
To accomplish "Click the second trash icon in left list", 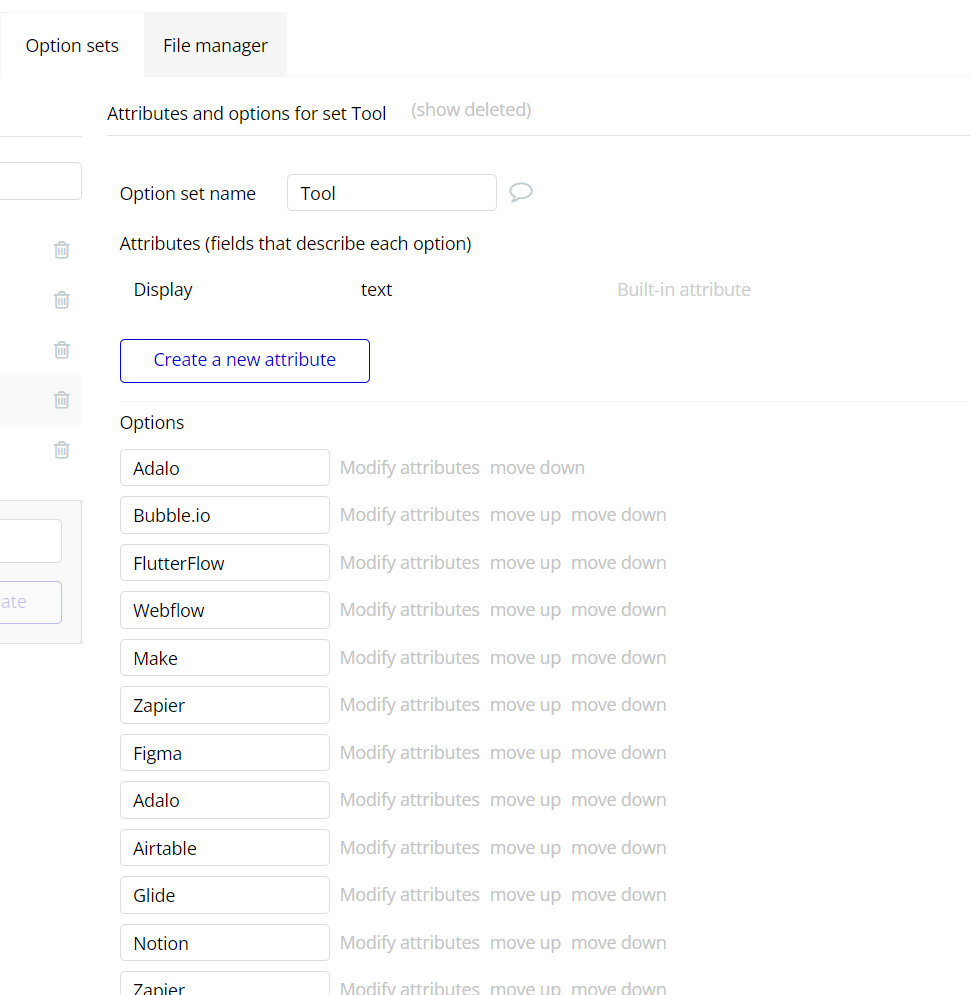I will (62, 300).
